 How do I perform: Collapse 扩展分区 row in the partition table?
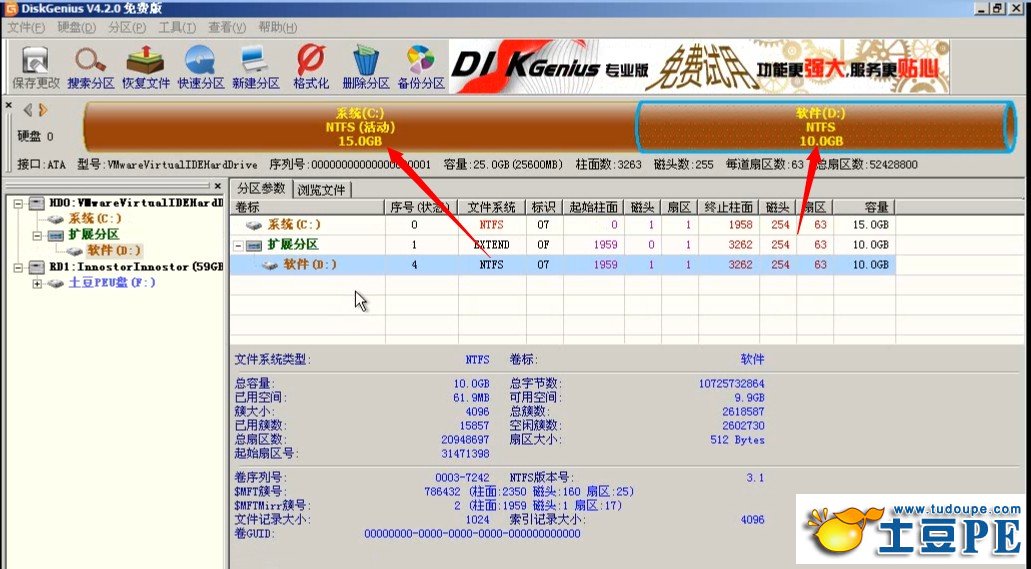click(238, 245)
